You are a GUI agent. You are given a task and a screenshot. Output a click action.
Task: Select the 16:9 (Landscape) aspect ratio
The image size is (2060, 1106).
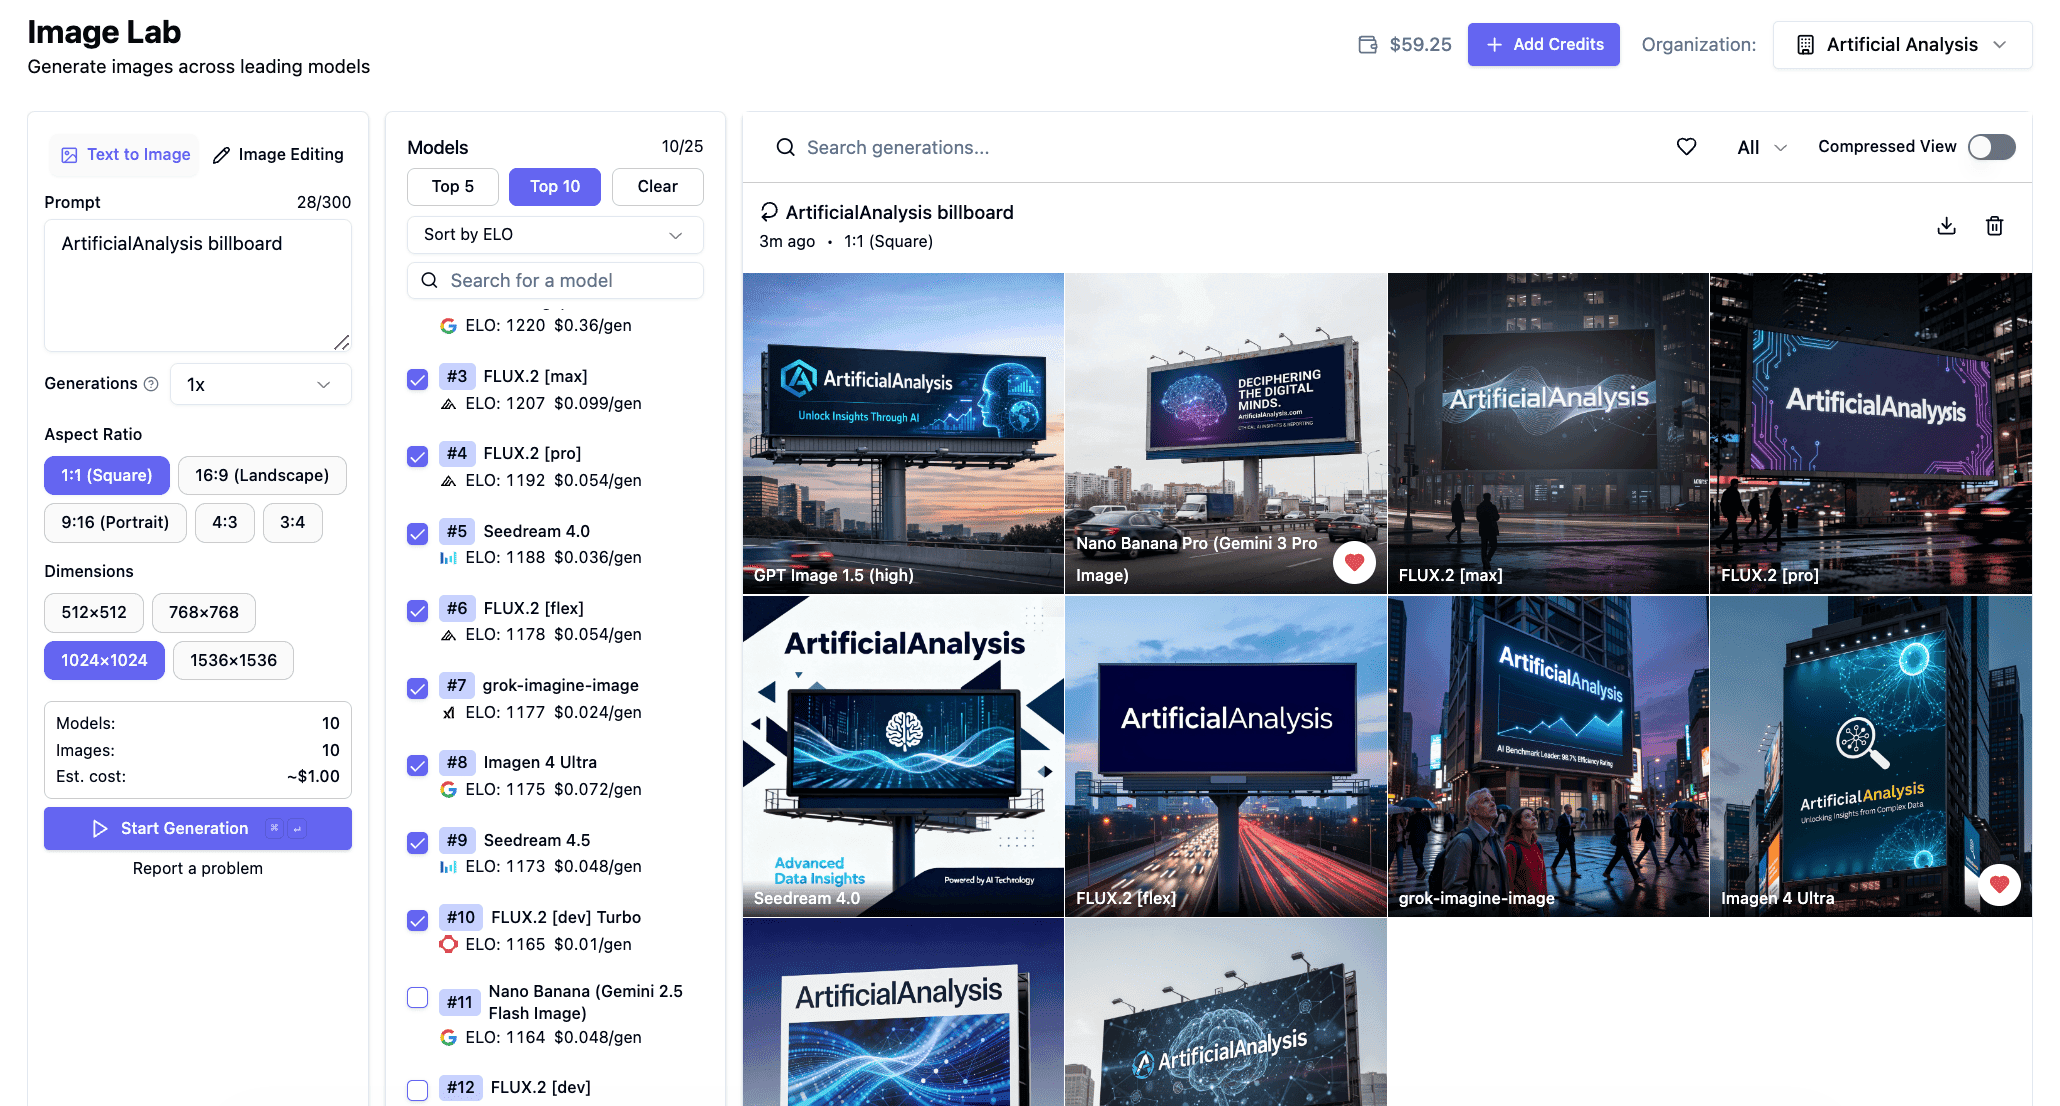[x=262, y=476]
